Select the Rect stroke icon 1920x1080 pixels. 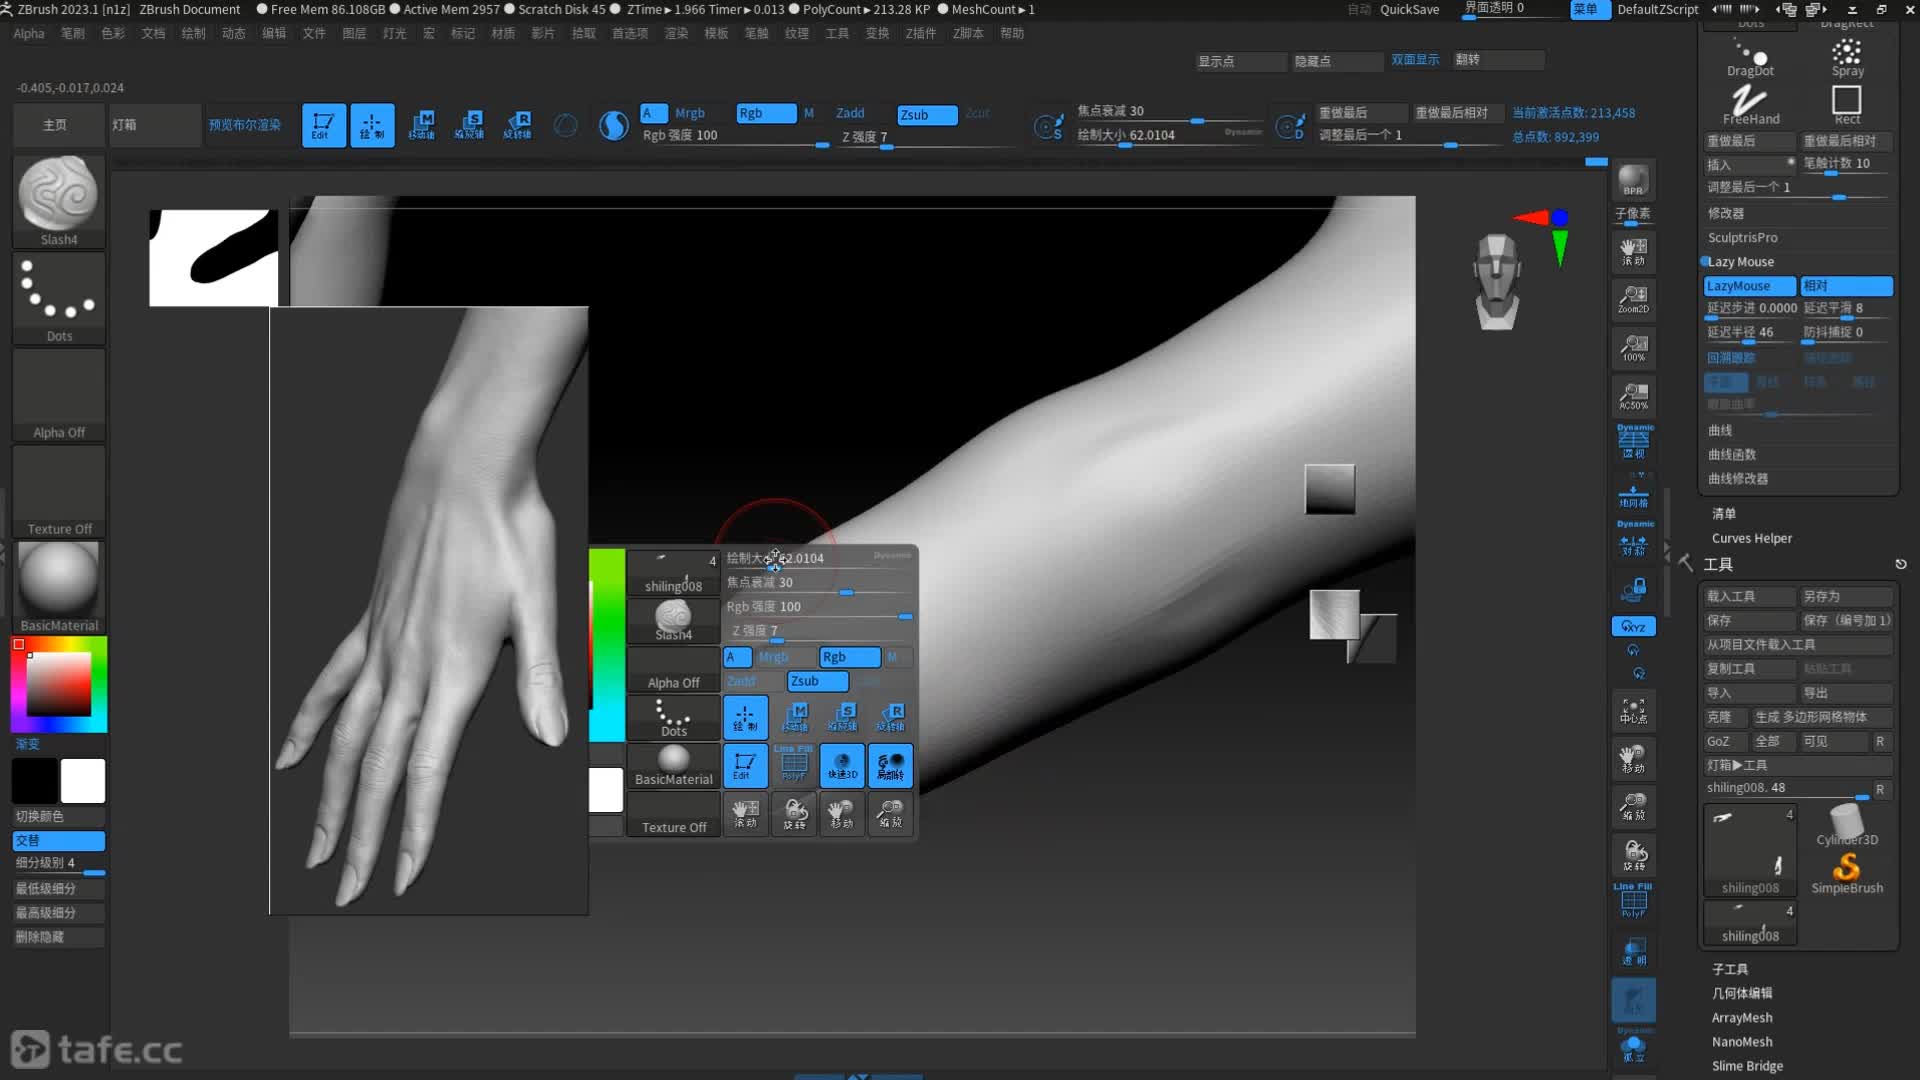click(x=1846, y=104)
